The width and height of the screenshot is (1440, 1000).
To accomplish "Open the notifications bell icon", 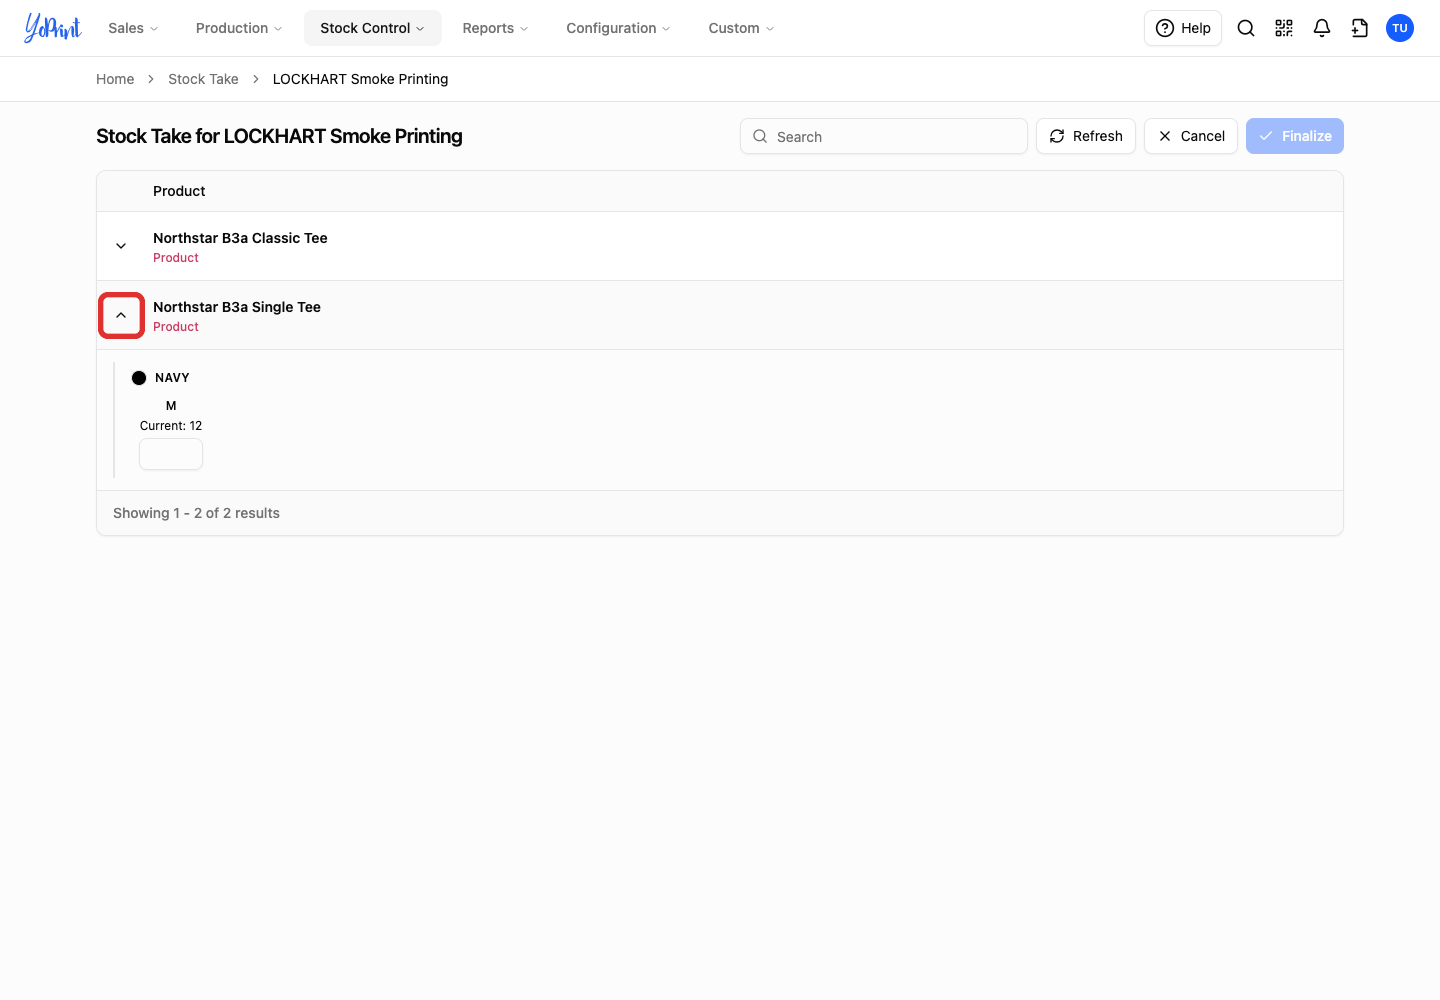I will [x=1322, y=28].
